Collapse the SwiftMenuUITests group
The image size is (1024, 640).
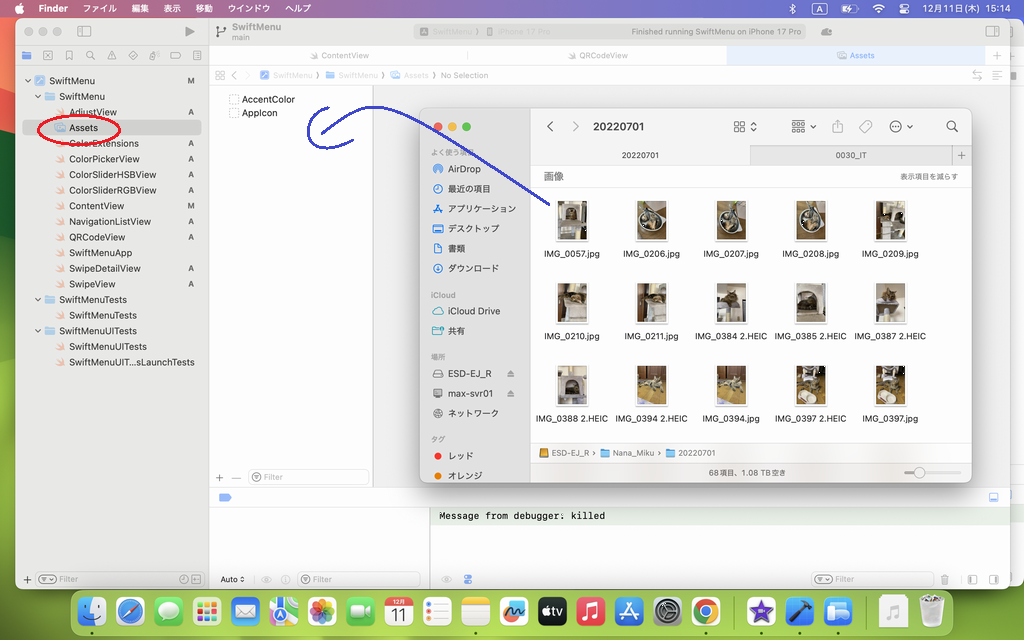click(x=38, y=331)
